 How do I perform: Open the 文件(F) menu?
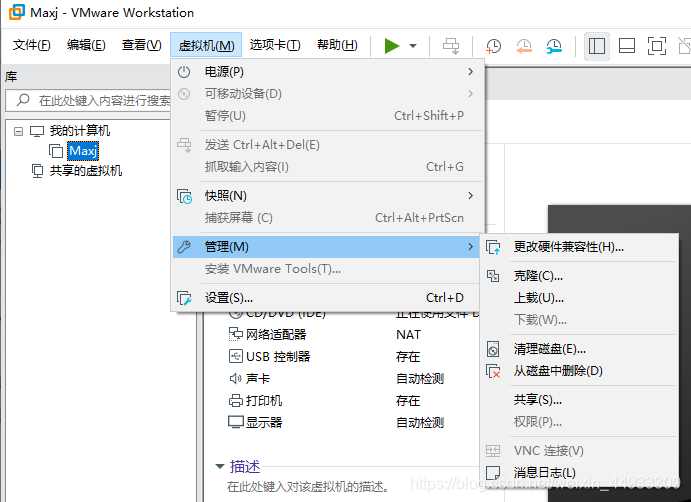coord(32,45)
